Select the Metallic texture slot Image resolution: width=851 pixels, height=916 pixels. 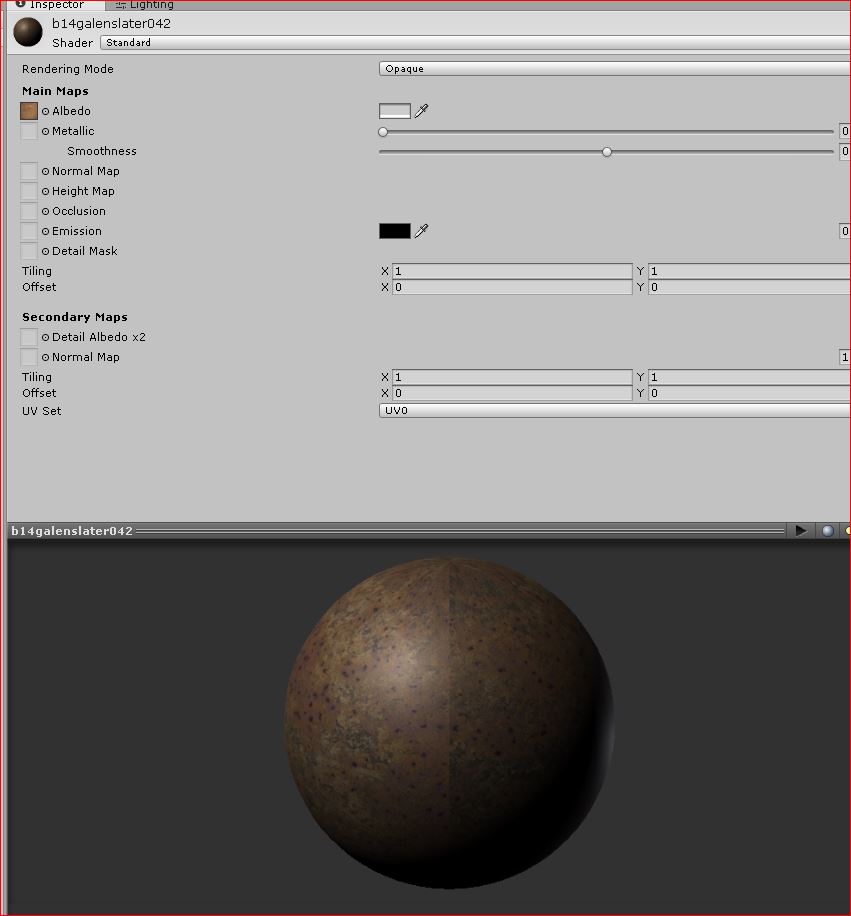pyautogui.click(x=28, y=131)
